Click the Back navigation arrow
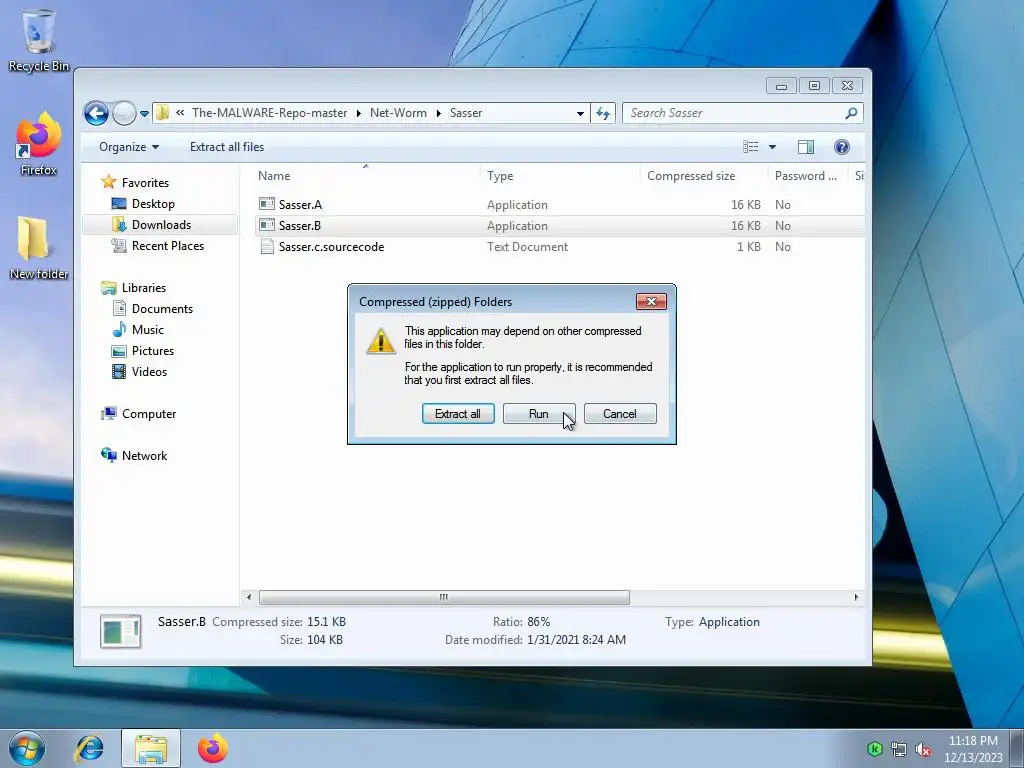Viewport: 1024px width, 768px height. tap(96, 114)
